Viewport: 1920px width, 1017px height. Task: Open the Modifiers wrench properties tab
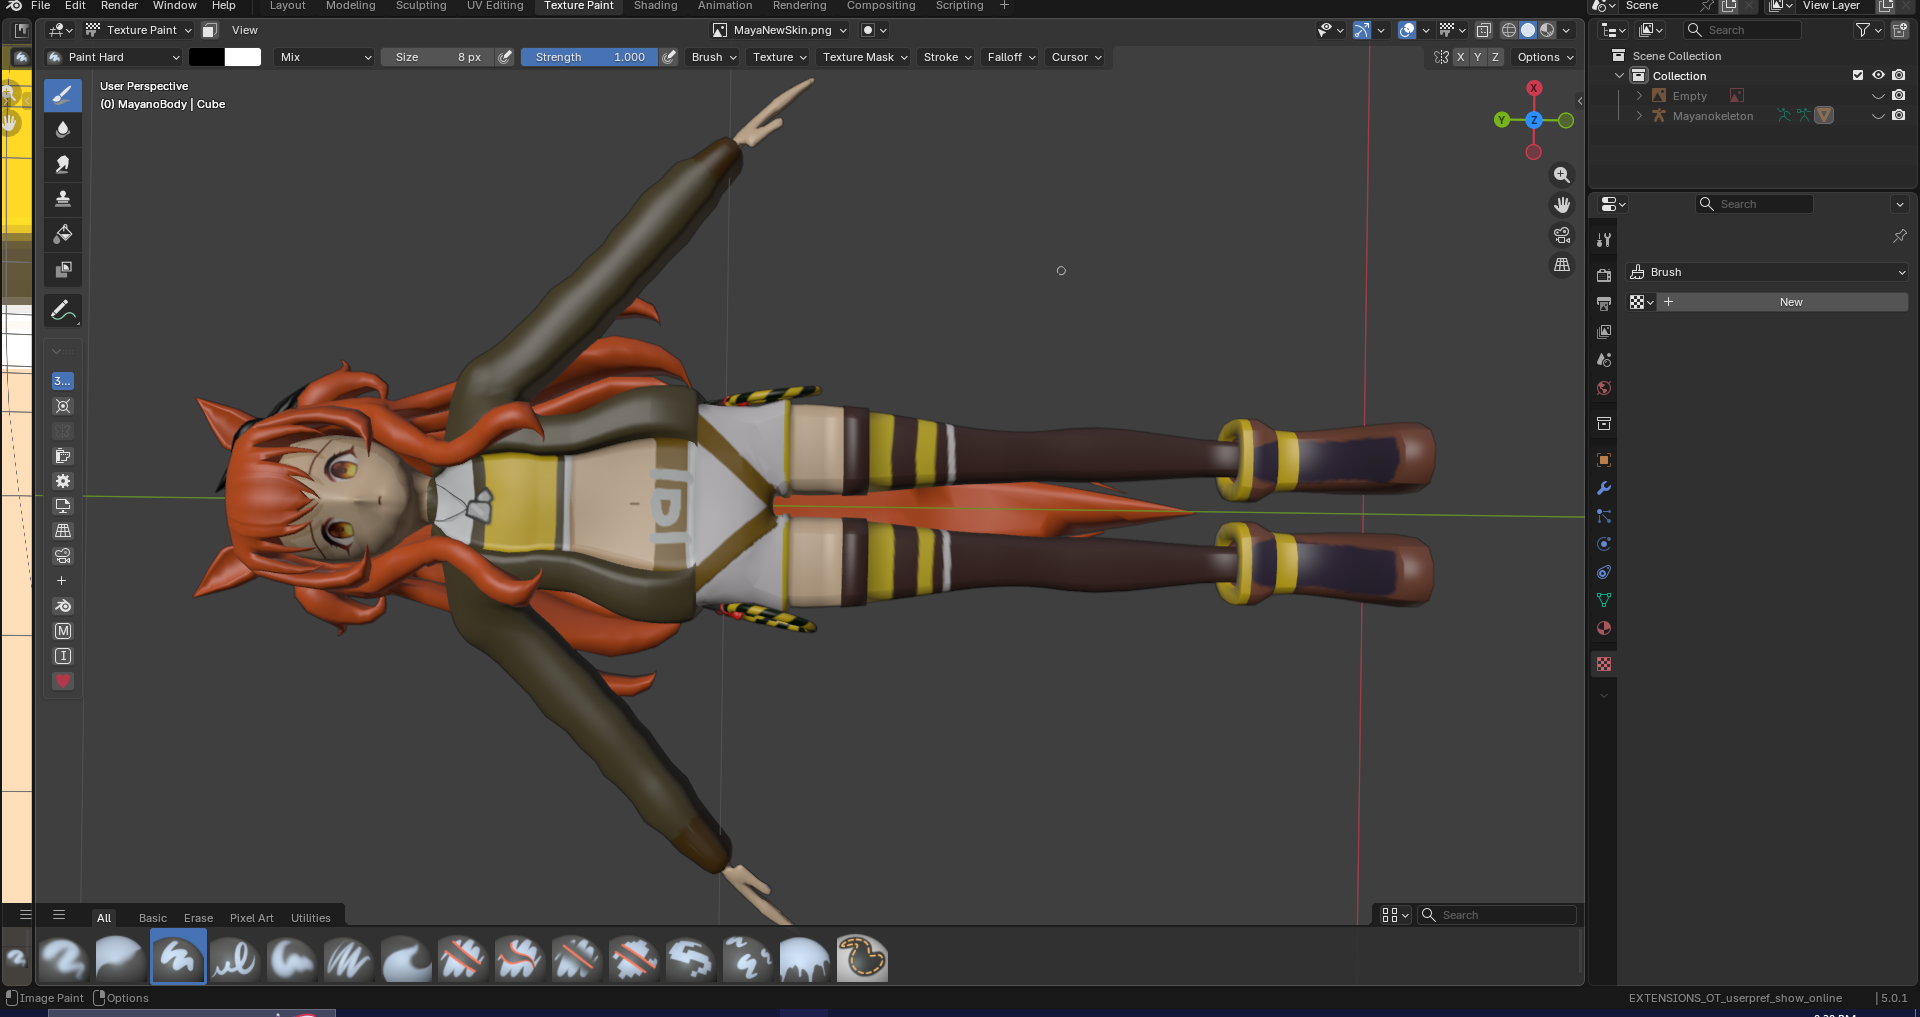pyautogui.click(x=1604, y=489)
